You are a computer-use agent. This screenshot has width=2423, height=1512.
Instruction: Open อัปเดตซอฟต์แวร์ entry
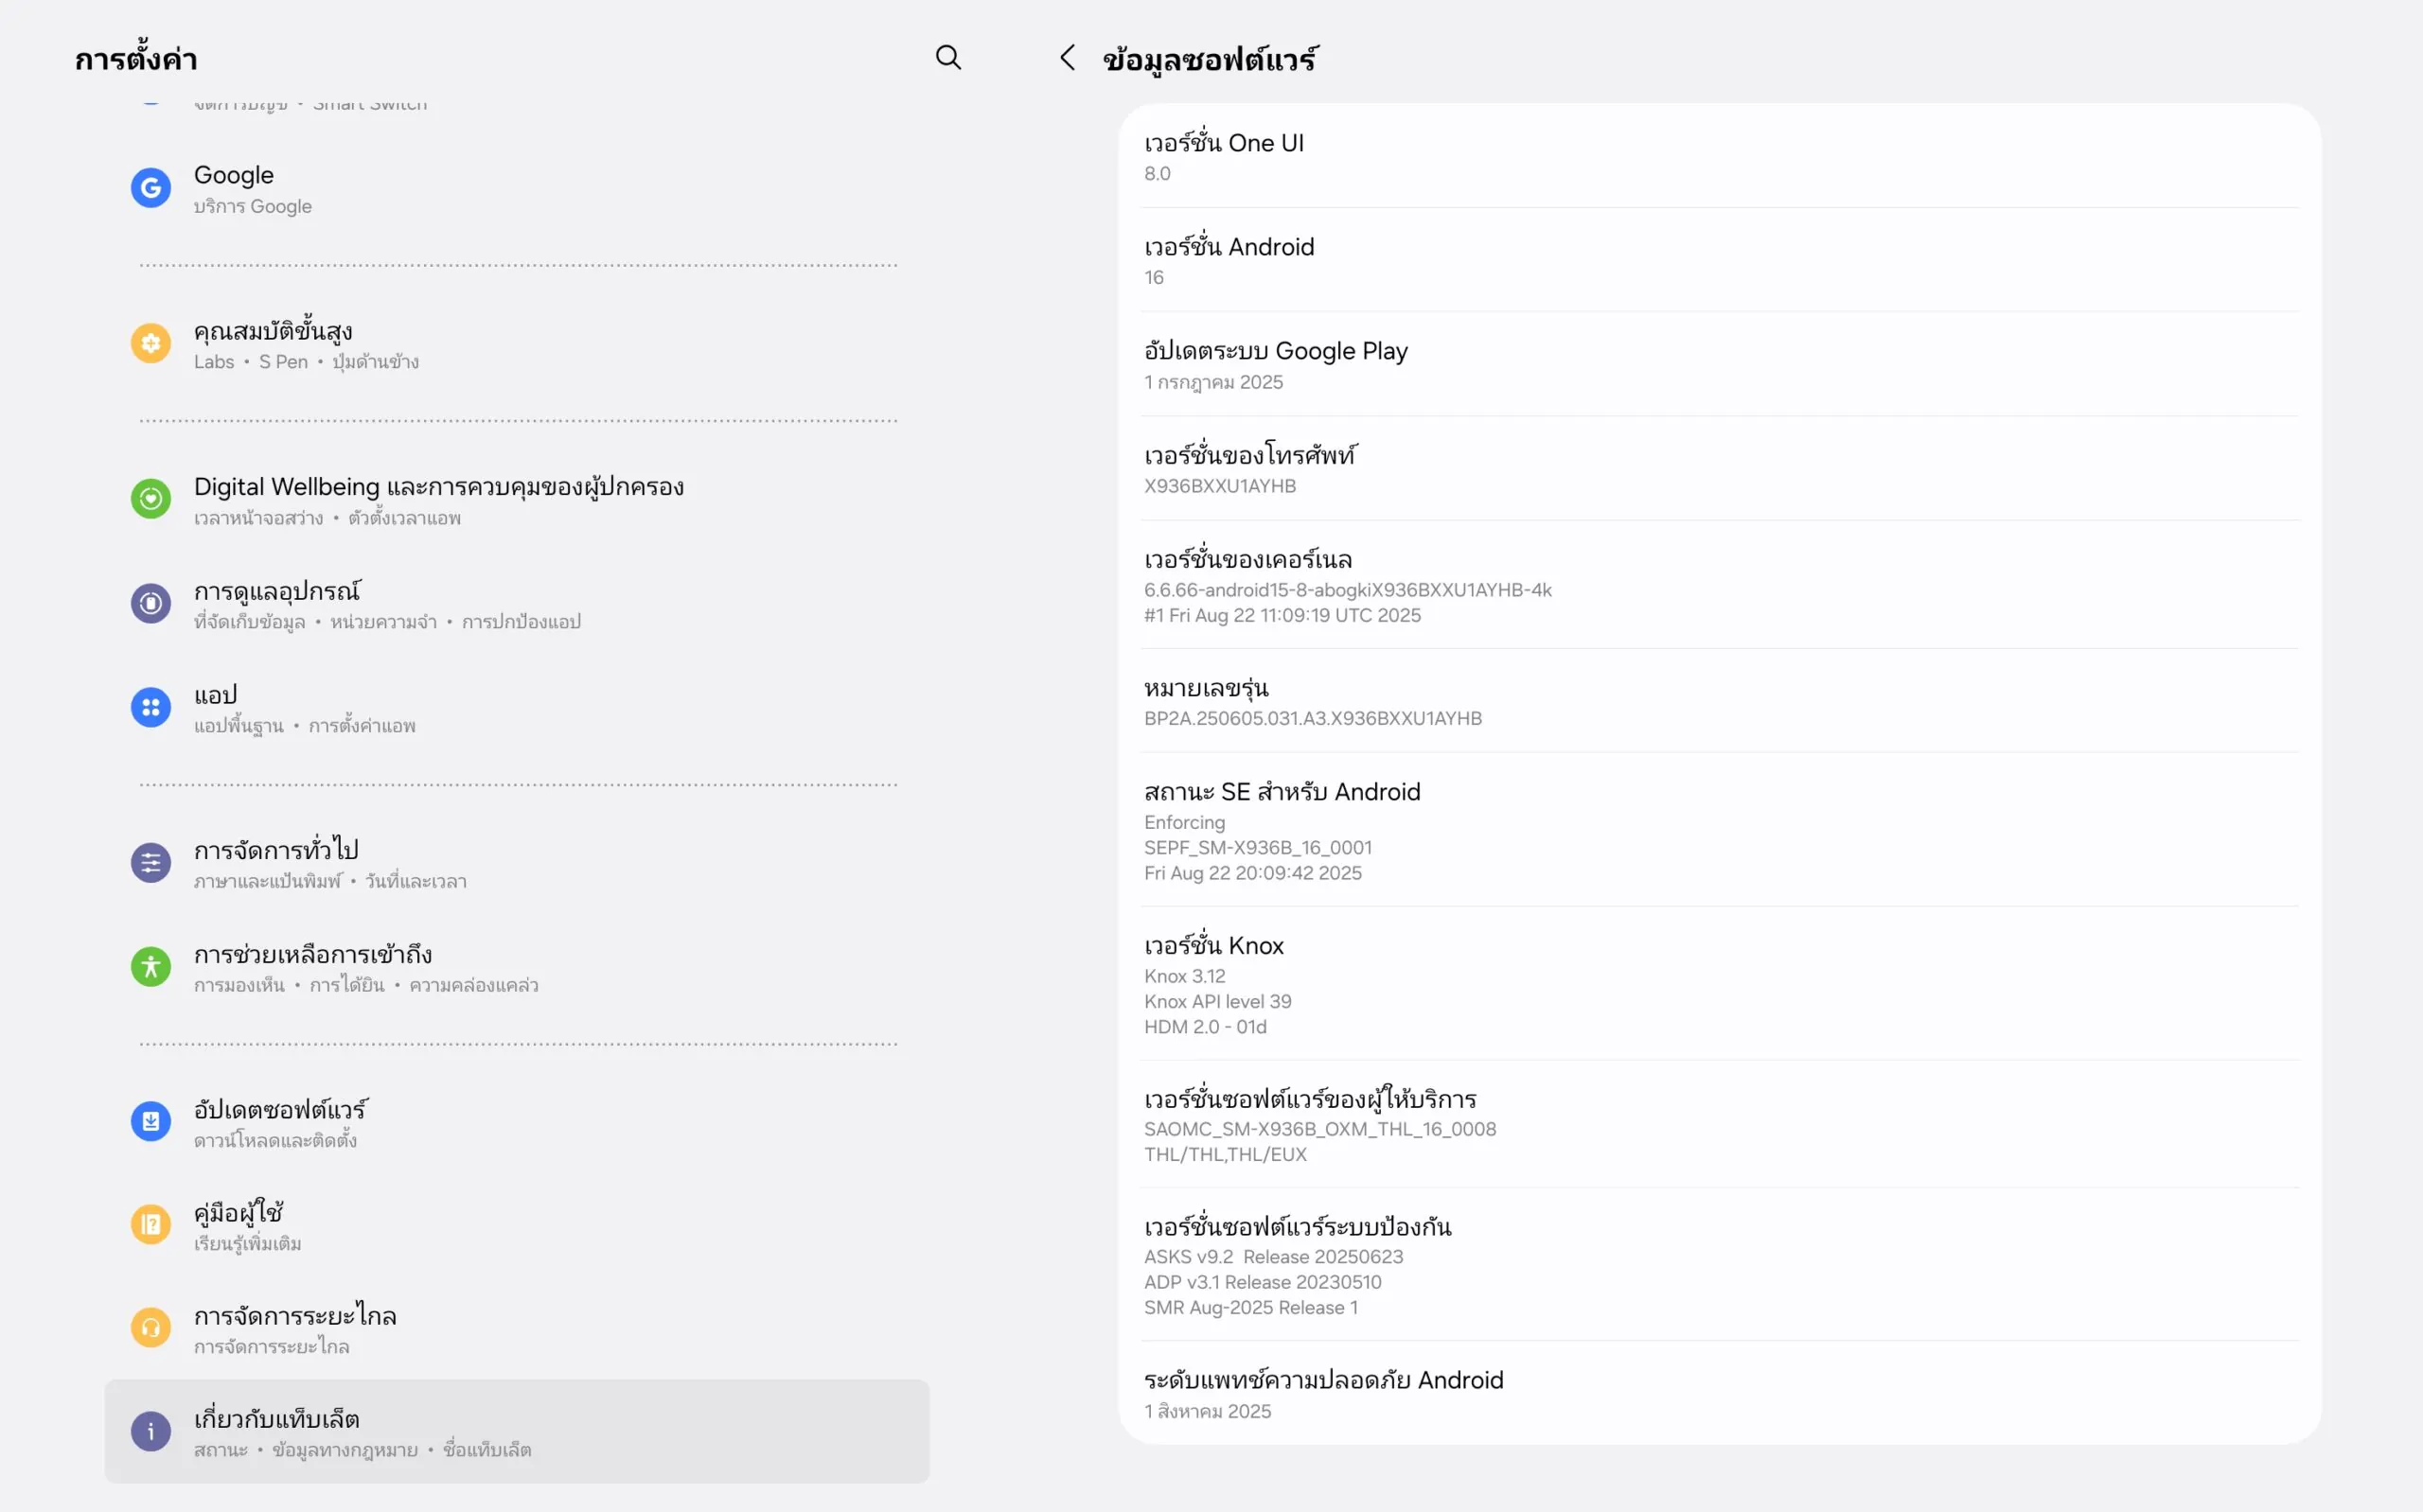(517, 1122)
